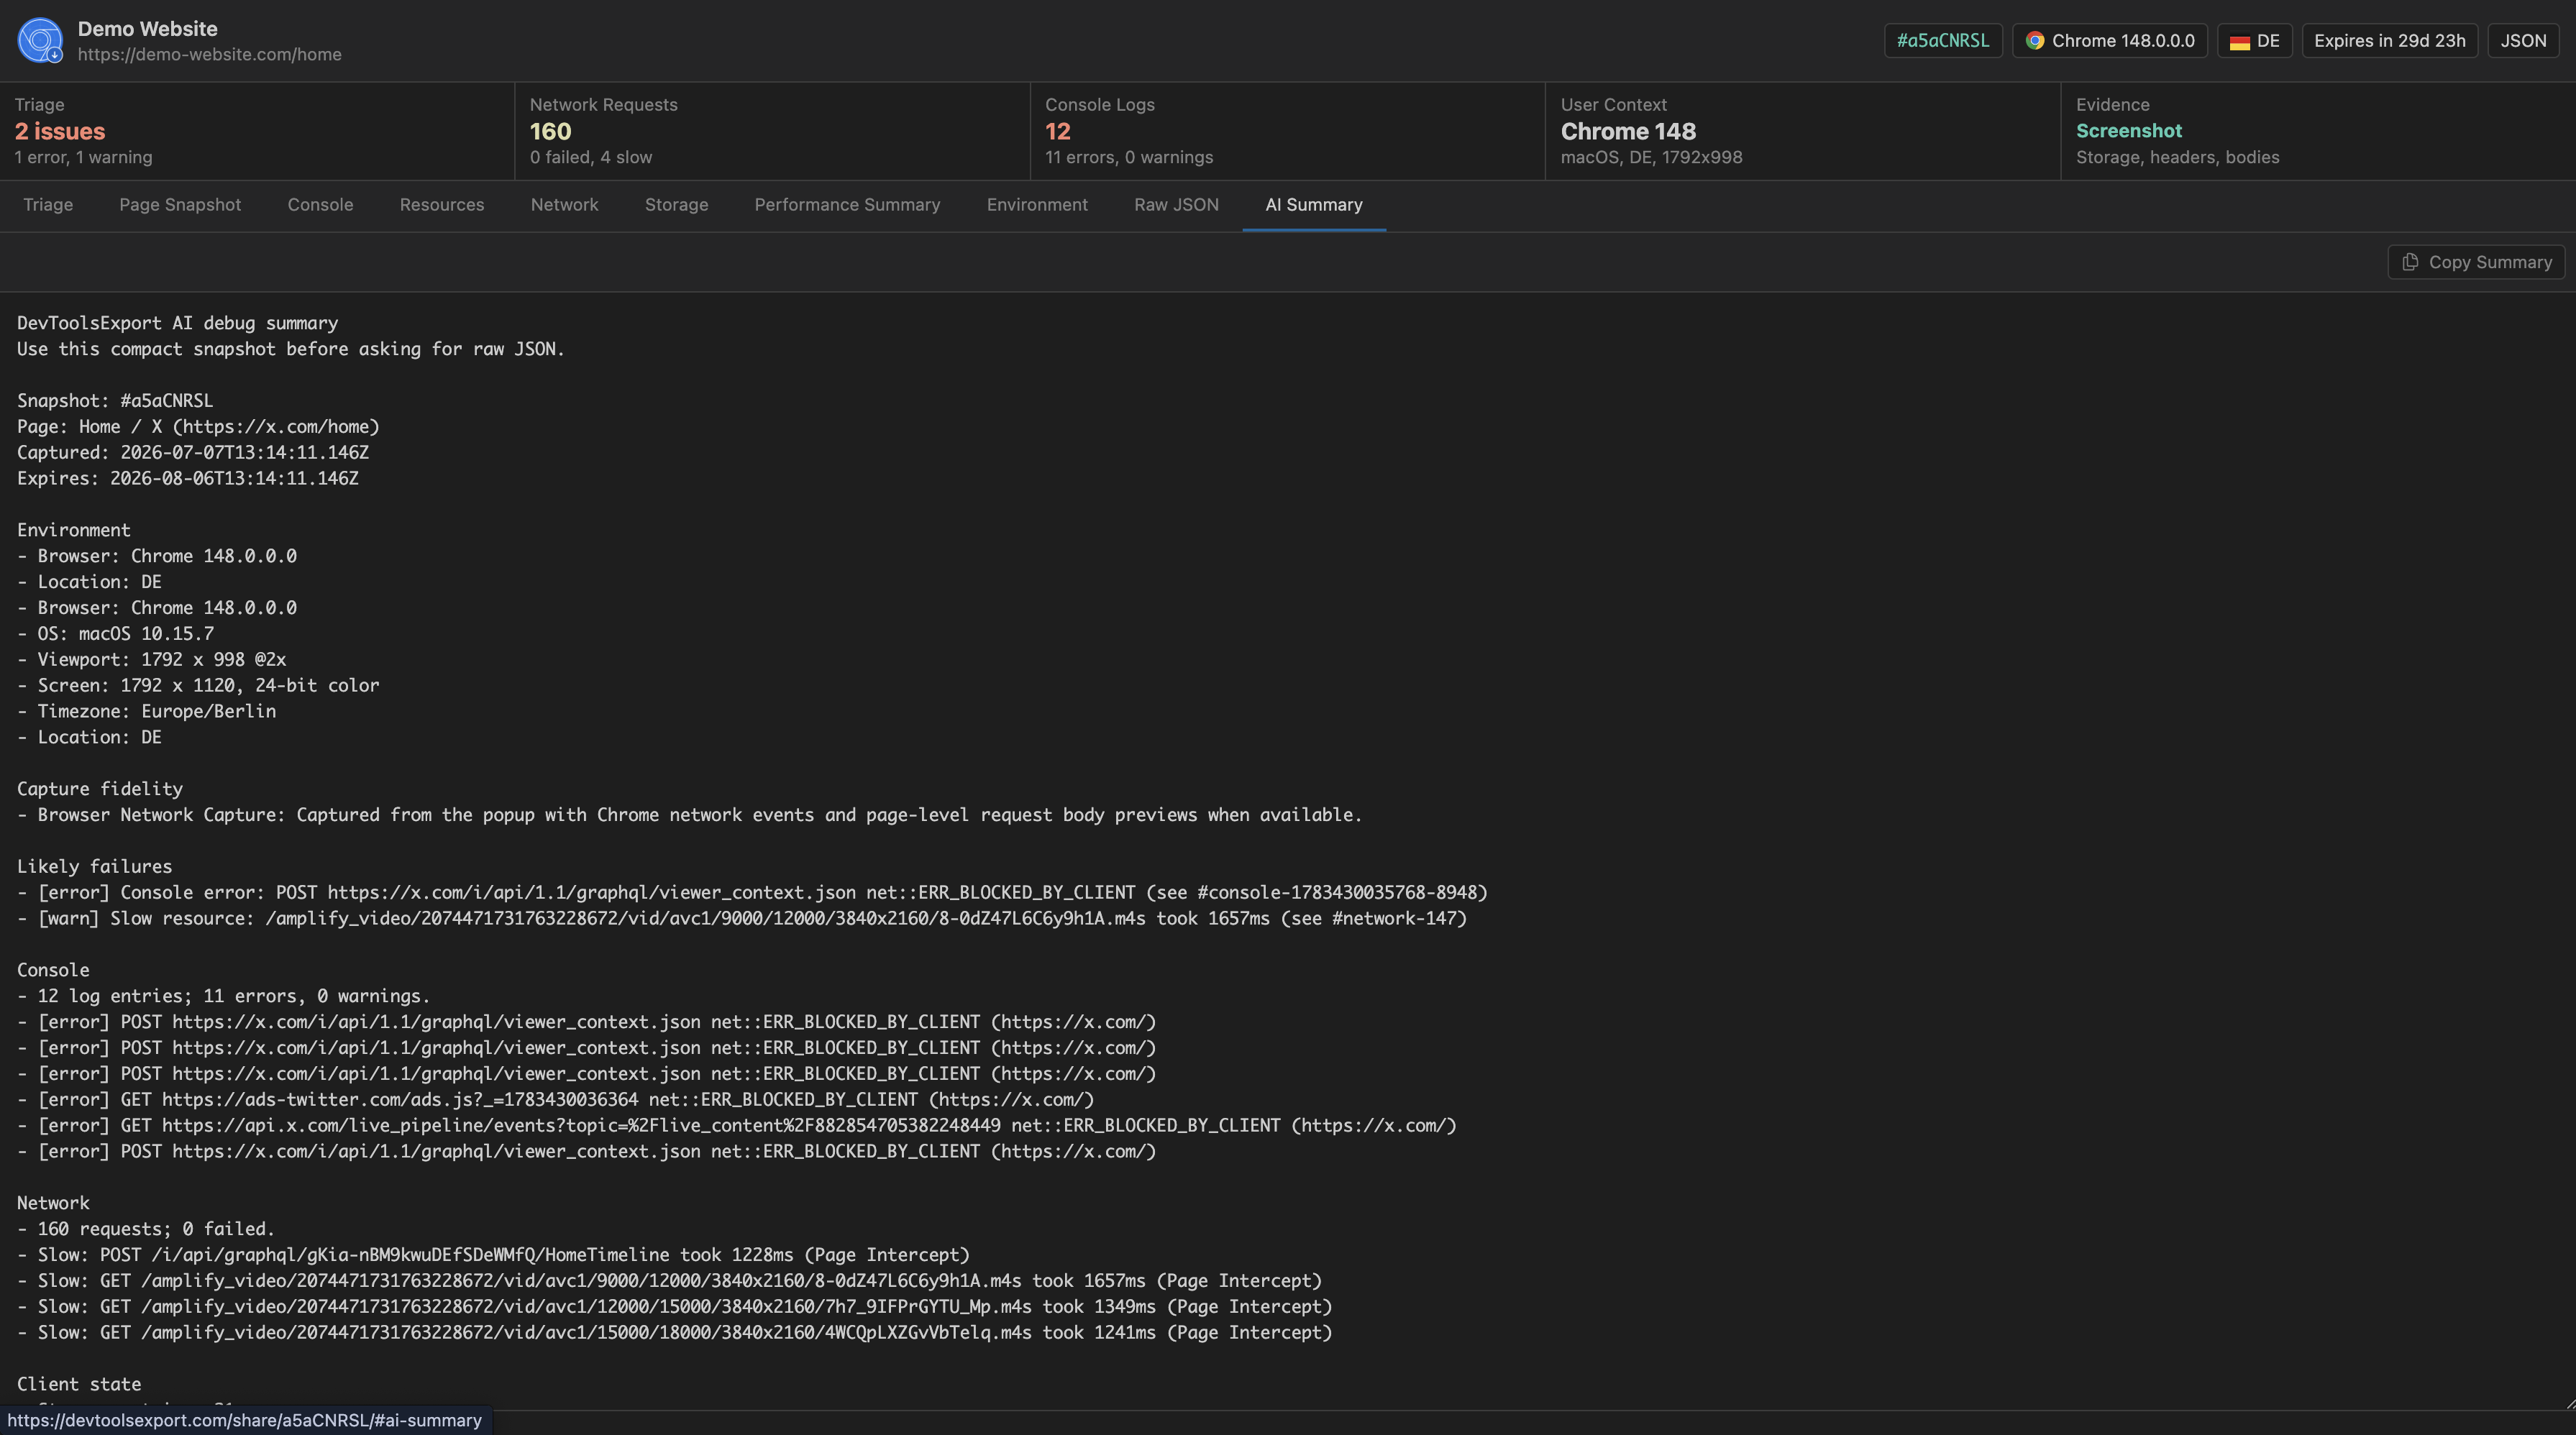This screenshot has height=1435, width=2576.
Task: Click the German flag DE badge
Action: (x=2254, y=41)
